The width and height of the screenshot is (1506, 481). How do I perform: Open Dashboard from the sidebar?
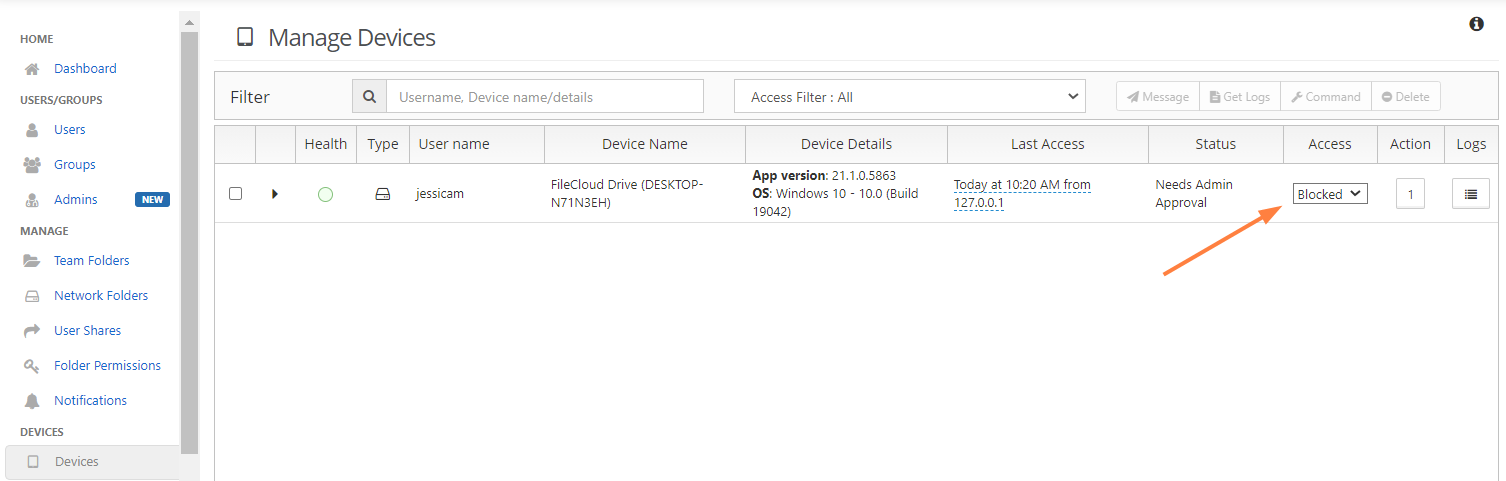pyautogui.click(x=85, y=69)
